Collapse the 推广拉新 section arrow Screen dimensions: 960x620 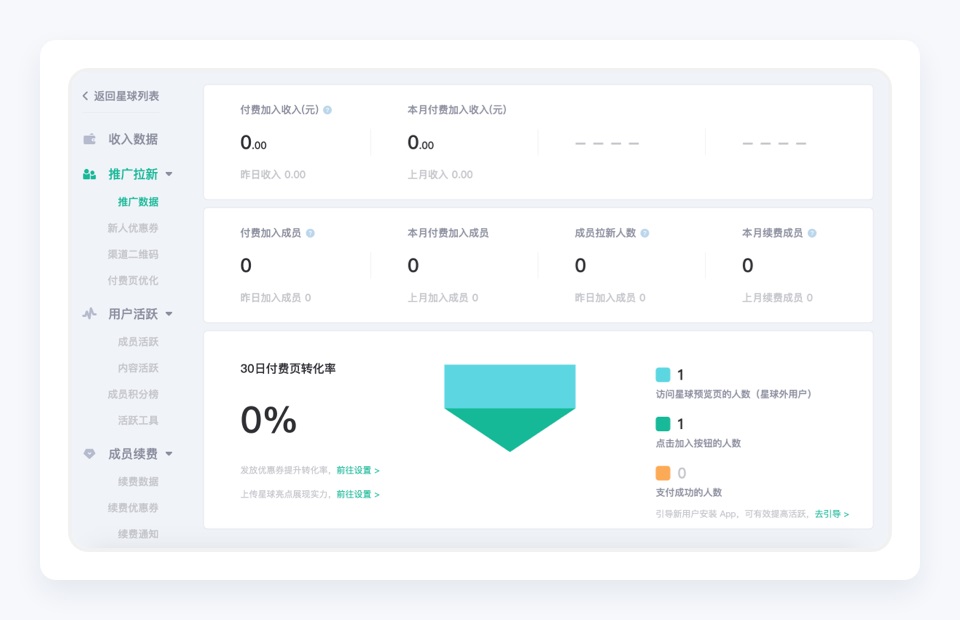click(x=169, y=174)
